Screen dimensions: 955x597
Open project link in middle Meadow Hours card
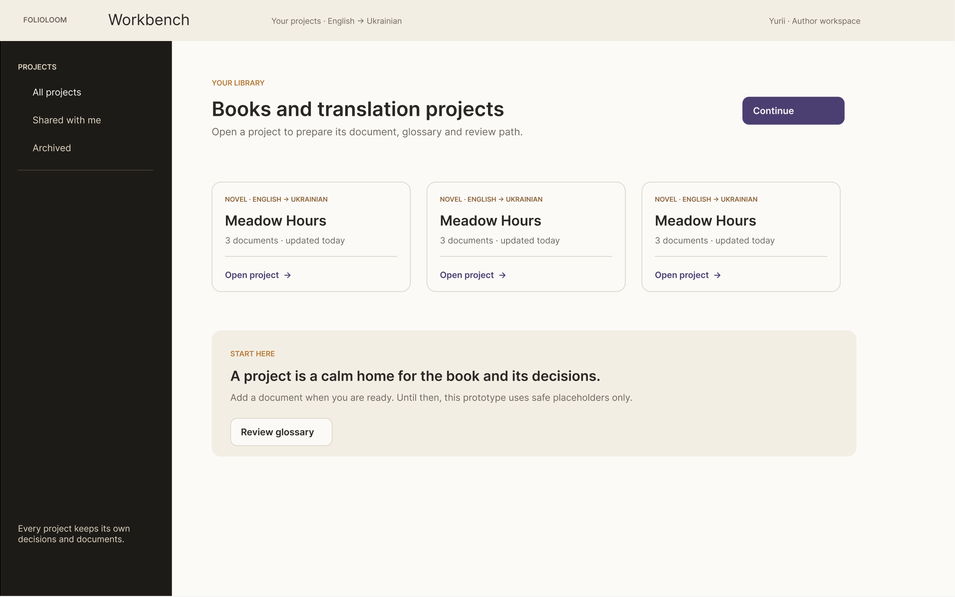[x=473, y=275]
